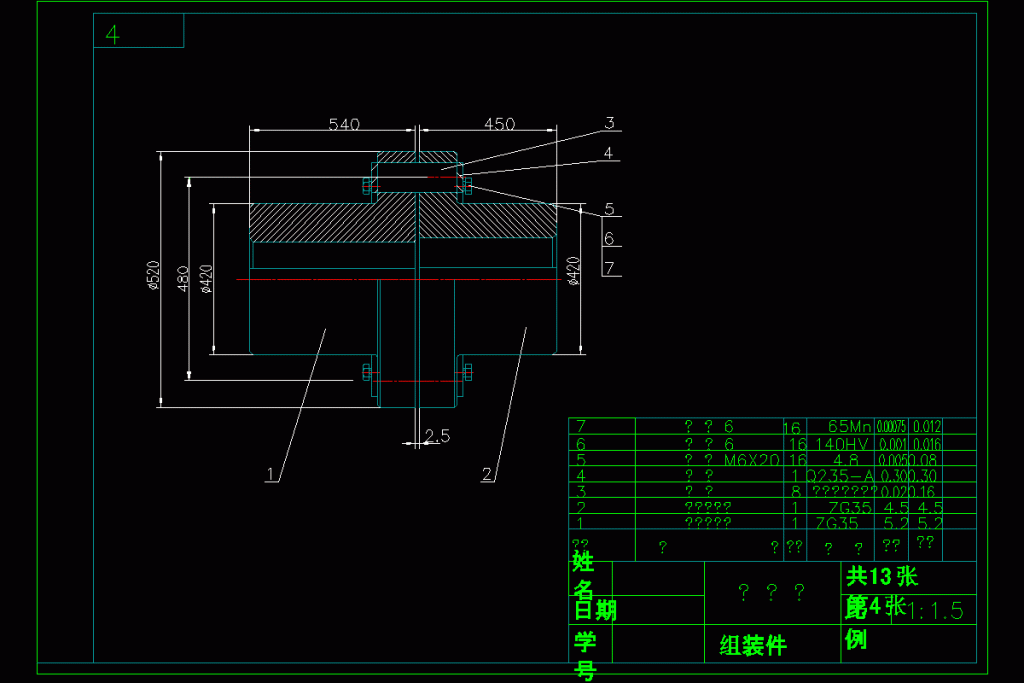Screen dimensions: 1024x683
Task: Click the ø520 diameter dimension label
Action: coord(153,275)
